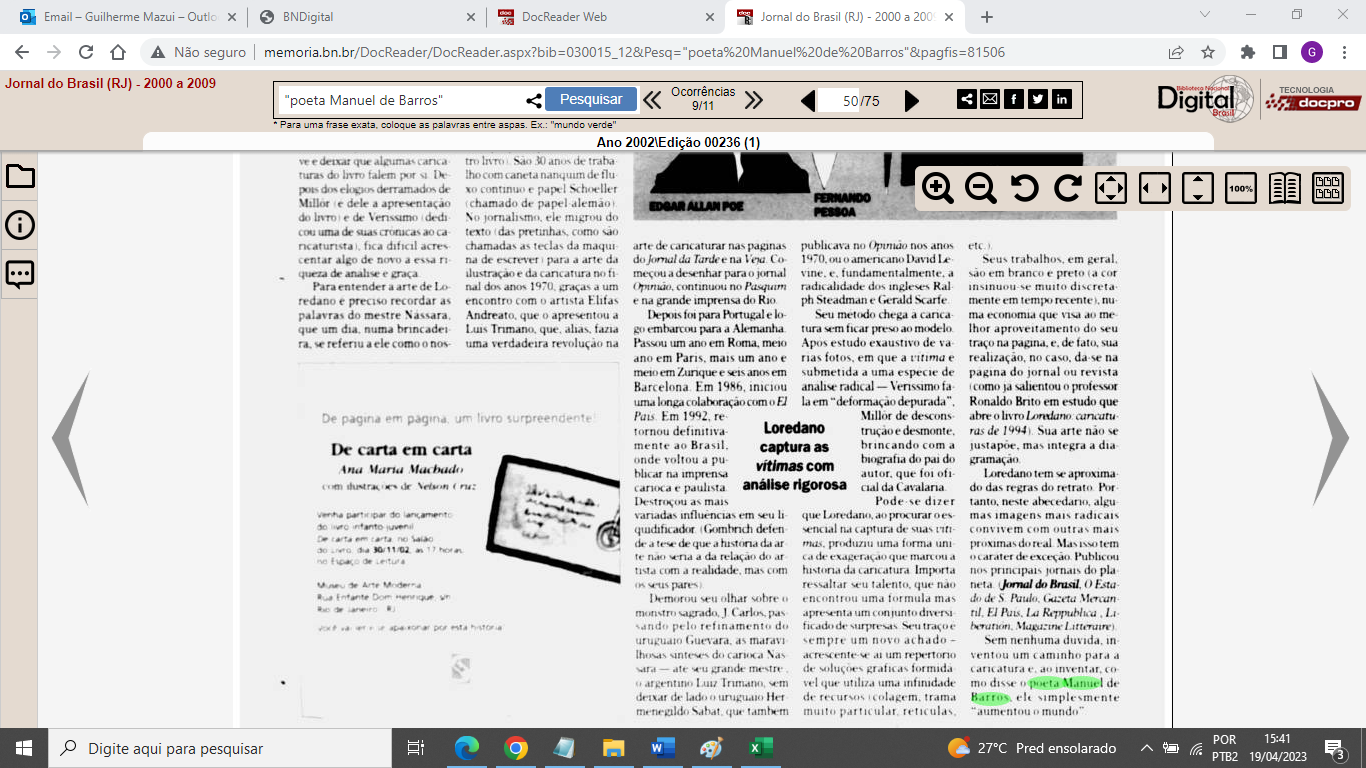
Task: Open information icon in left sidebar
Action: pos(20,225)
